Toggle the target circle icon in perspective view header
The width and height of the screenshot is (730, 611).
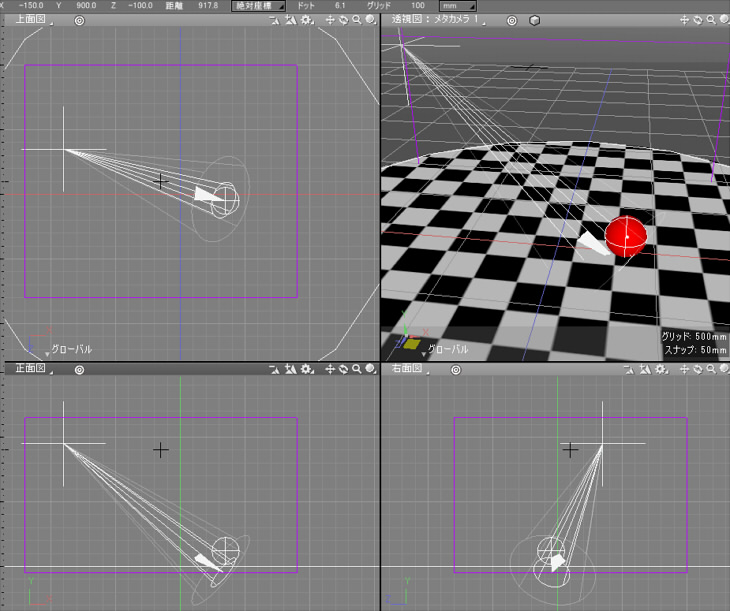point(512,20)
